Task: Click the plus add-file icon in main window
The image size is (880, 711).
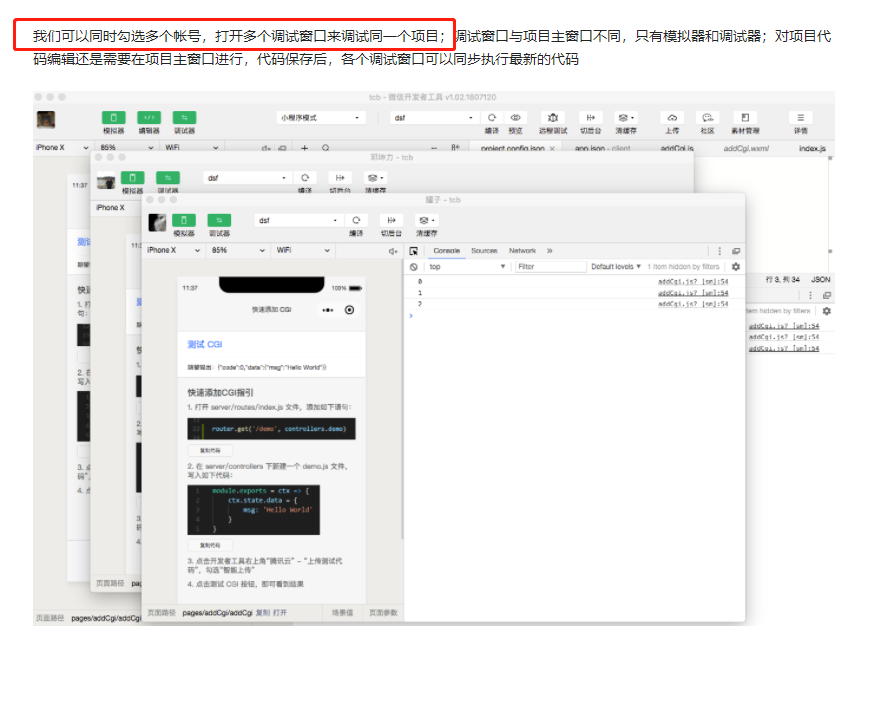Action: click(304, 148)
